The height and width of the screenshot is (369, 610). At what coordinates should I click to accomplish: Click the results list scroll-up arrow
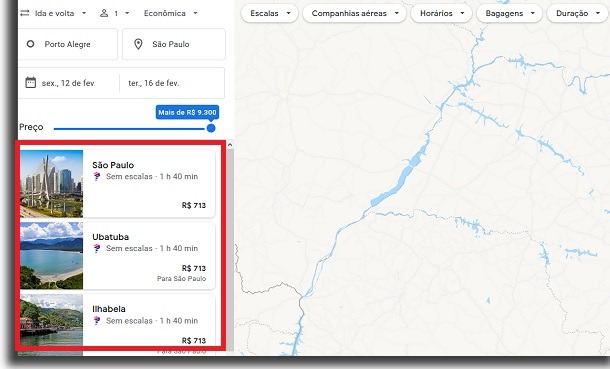point(230,145)
